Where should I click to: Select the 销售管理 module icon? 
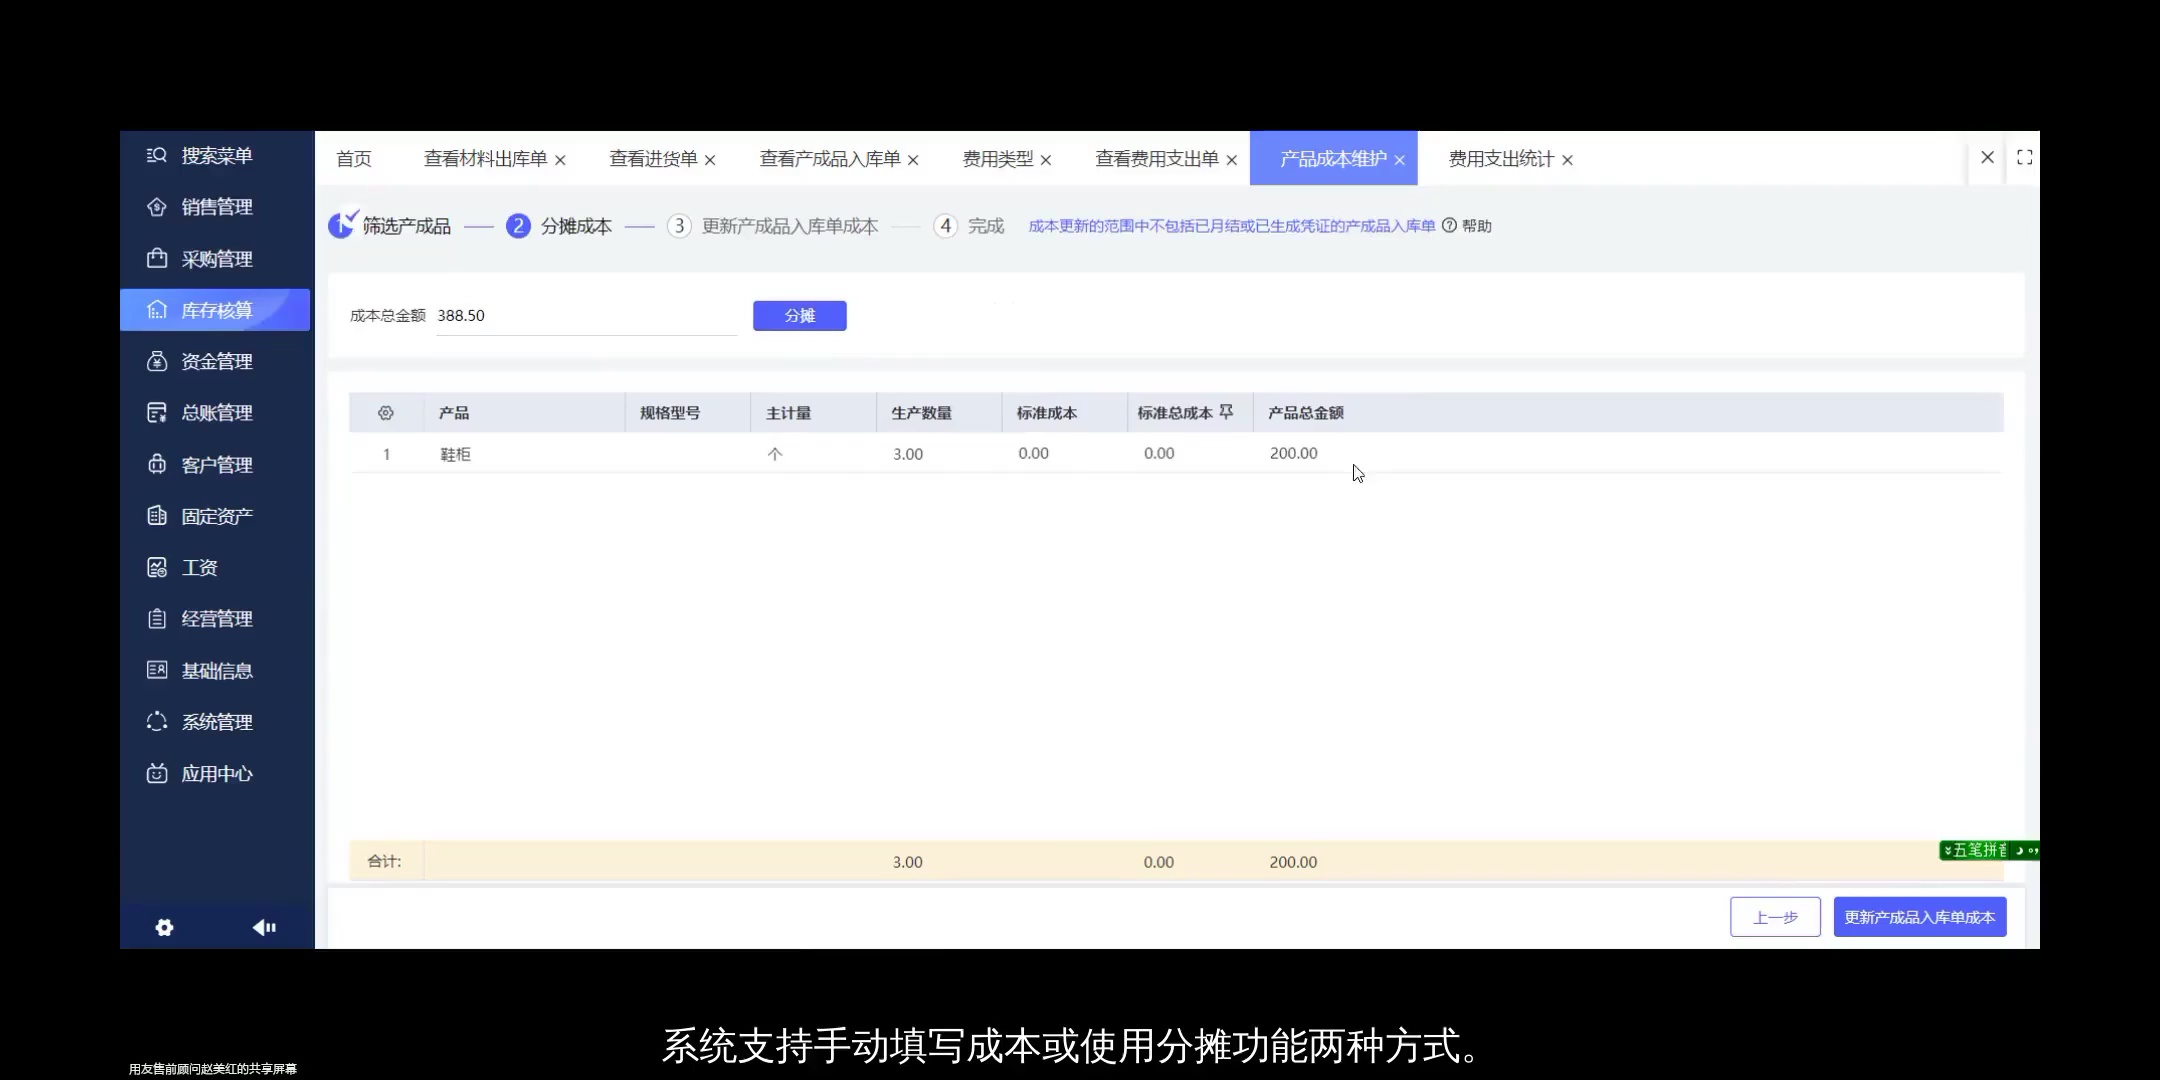point(157,207)
